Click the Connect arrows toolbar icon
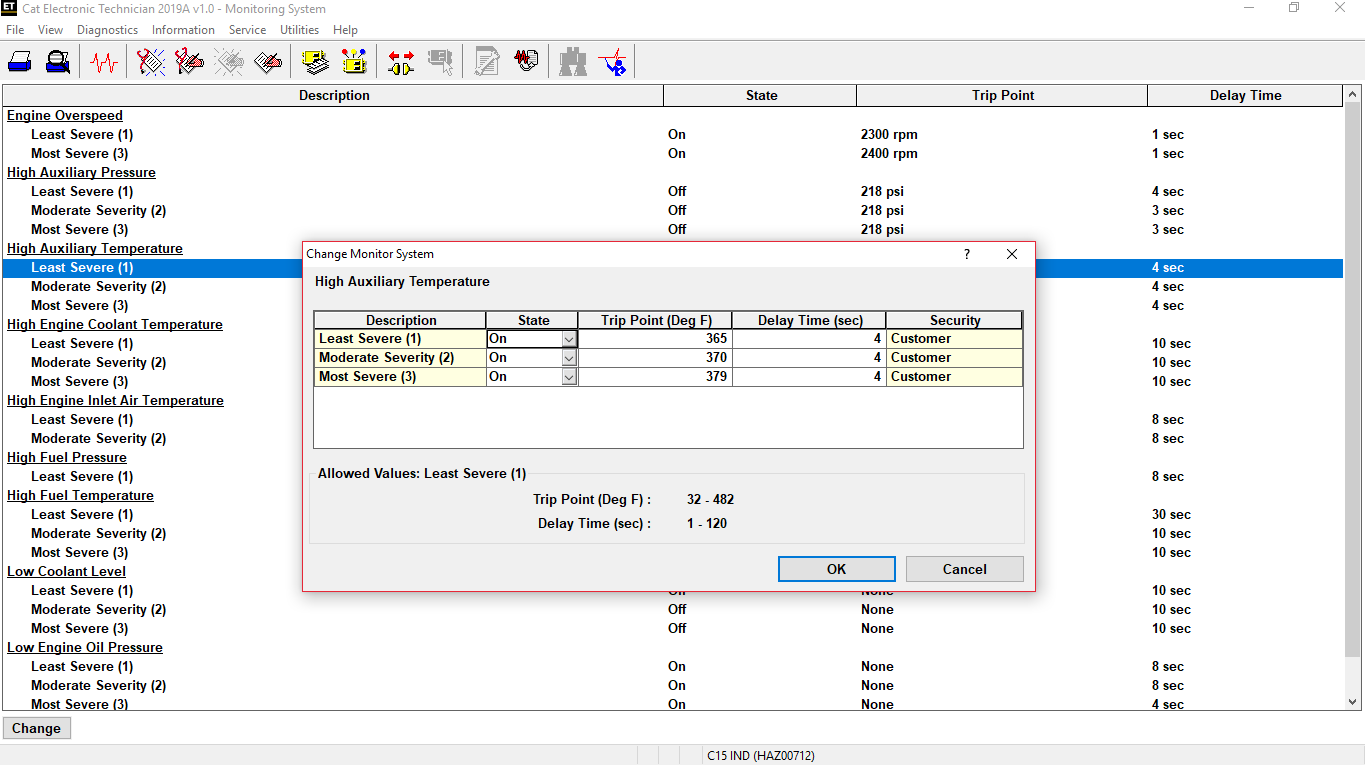Screen dimensions: 1365x767 pos(400,61)
